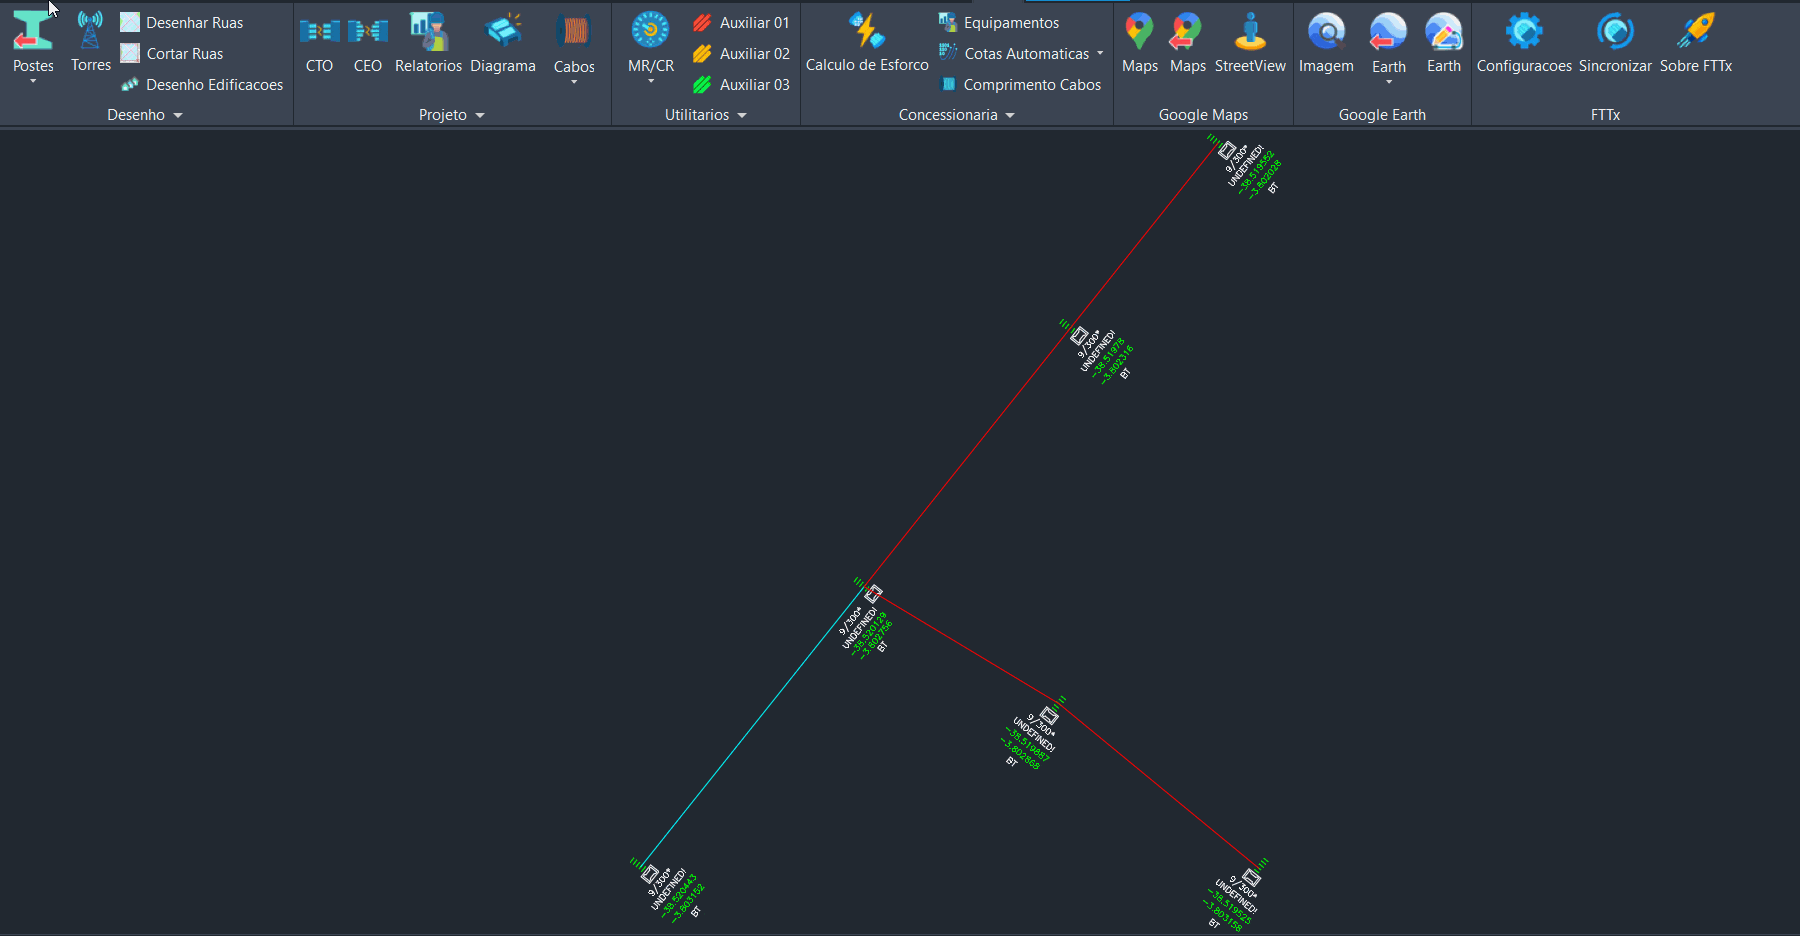The image size is (1800, 936).
Task: Toggle the Auxiliar 02 layer
Action: coord(740,53)
